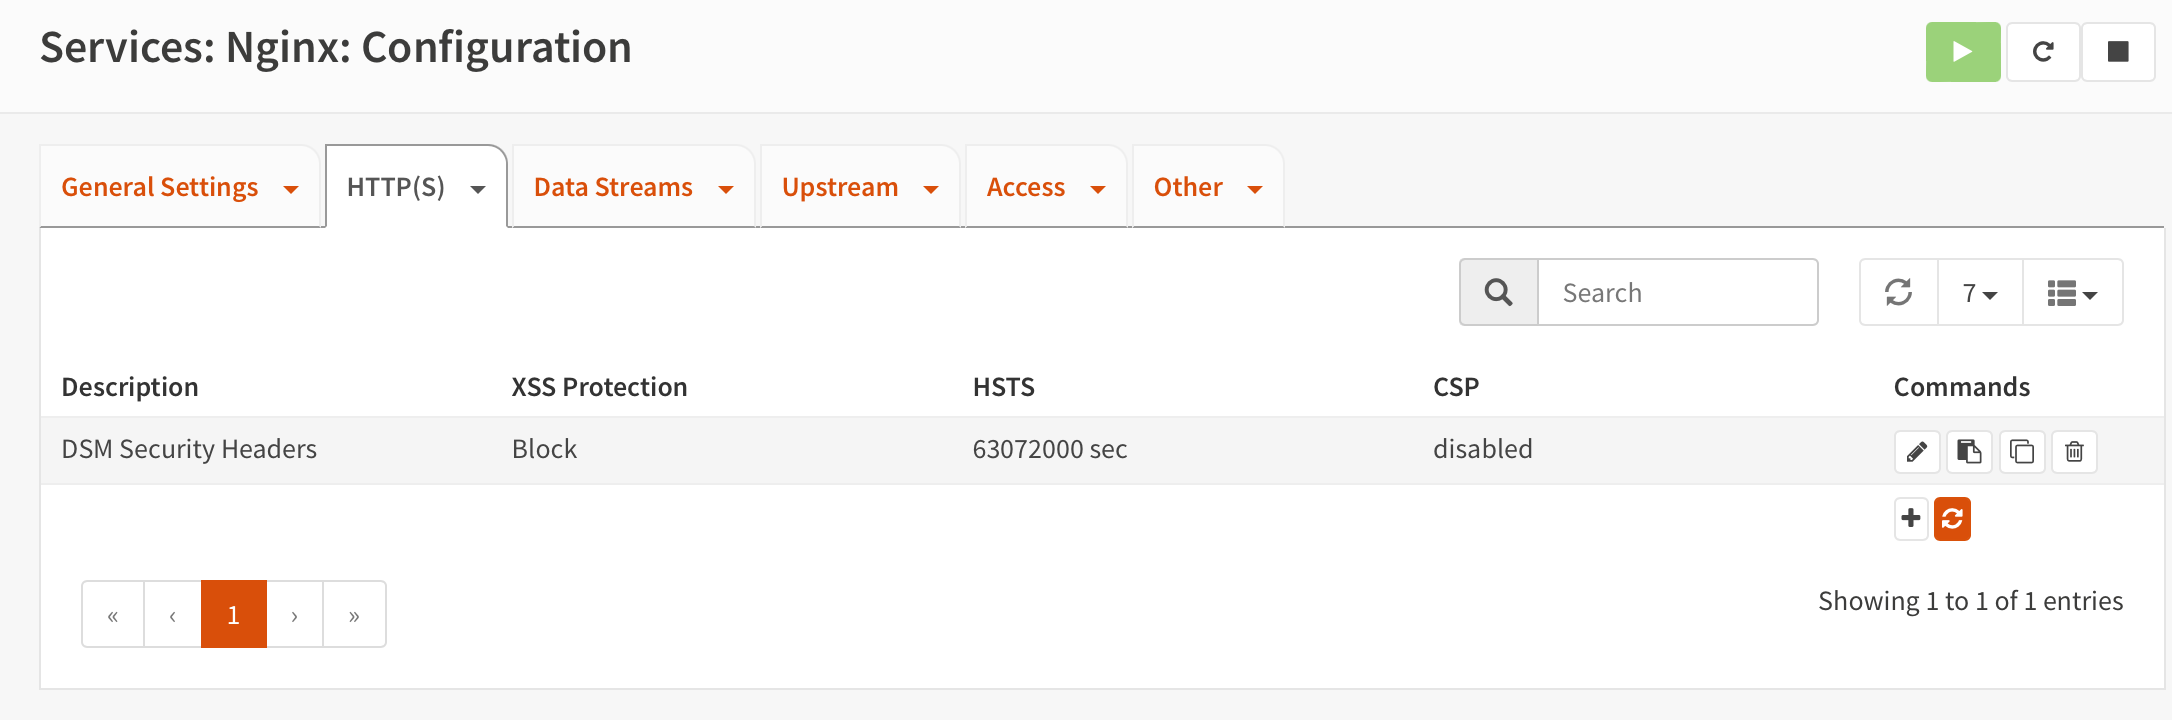Restart the Nginx service

pyautogui.click(x=2043, y=52)
